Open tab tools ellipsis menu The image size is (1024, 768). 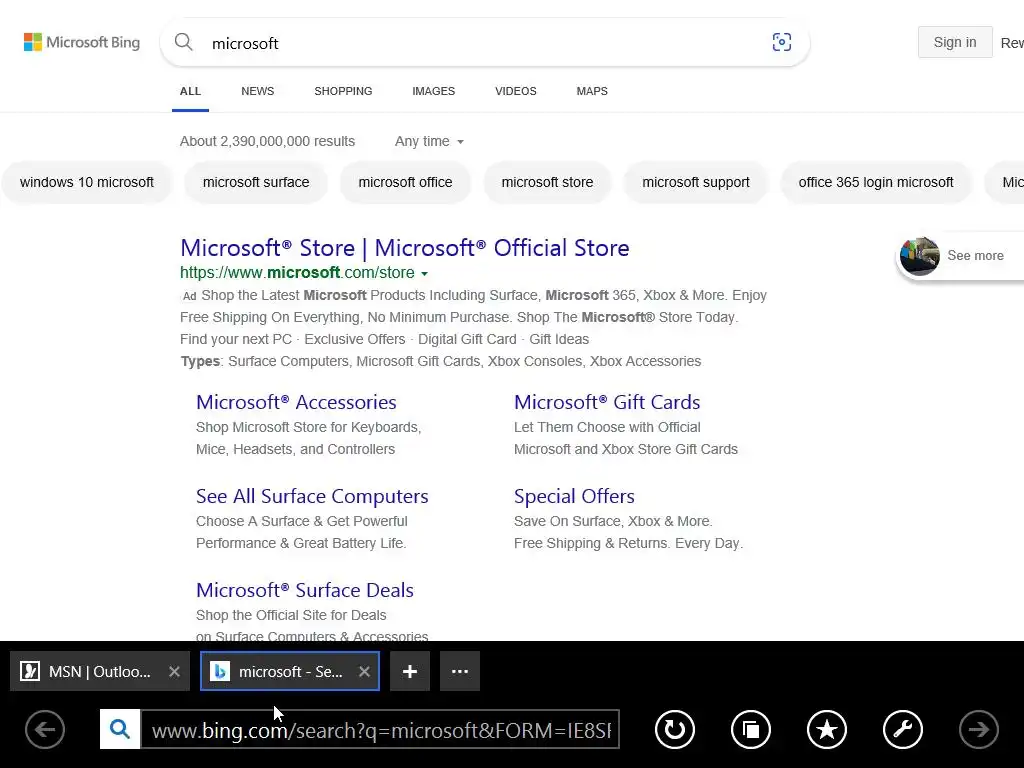pos(460,672)
